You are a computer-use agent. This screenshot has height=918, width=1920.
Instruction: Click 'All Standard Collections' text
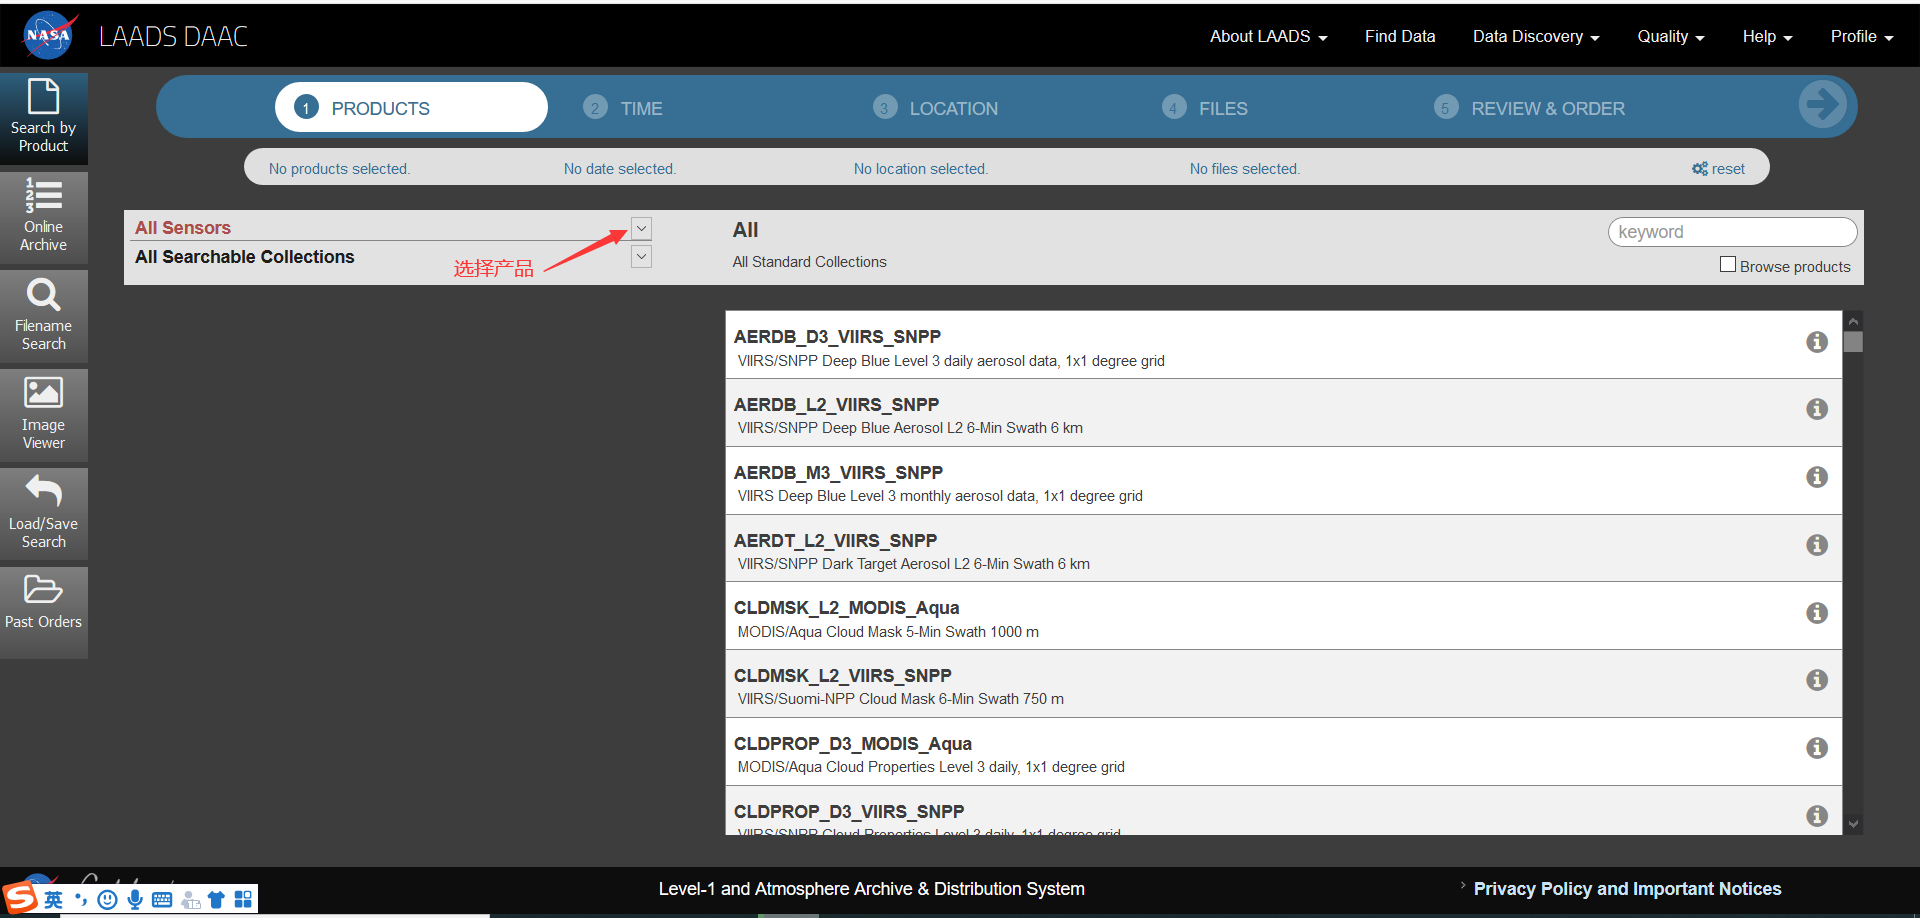coord(809,262)
